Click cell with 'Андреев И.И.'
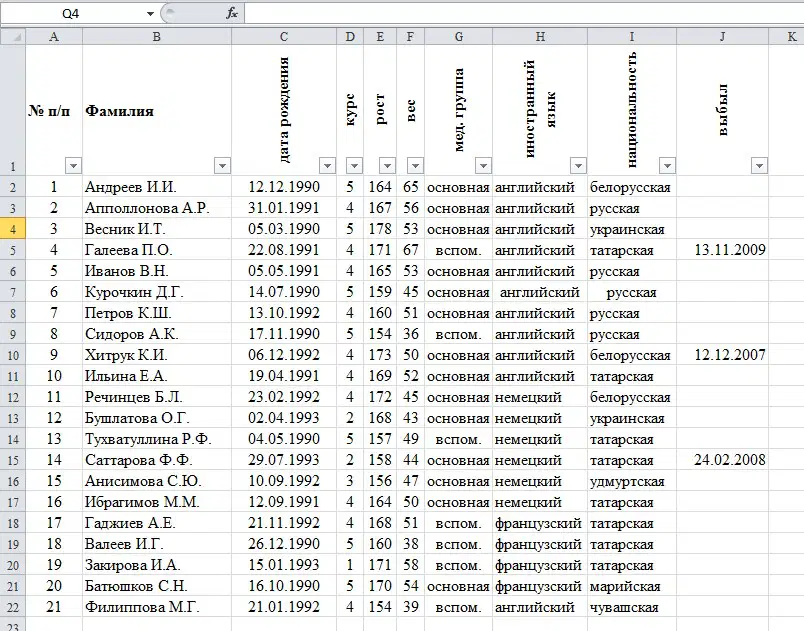Image resolution: width=804 pixels, height=631 pixels. (x=157, y=187)
